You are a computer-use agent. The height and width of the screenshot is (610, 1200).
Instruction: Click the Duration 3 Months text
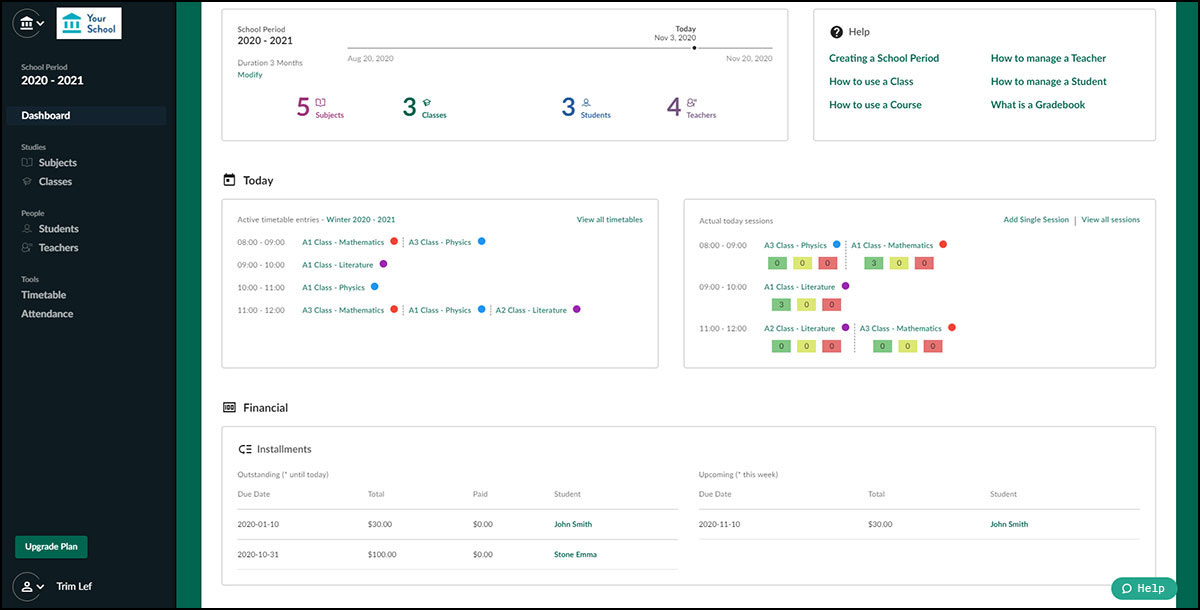point(270,63)
